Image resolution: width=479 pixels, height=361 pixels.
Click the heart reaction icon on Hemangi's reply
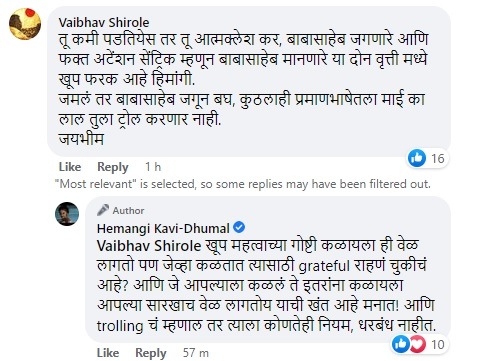[417, 344]
